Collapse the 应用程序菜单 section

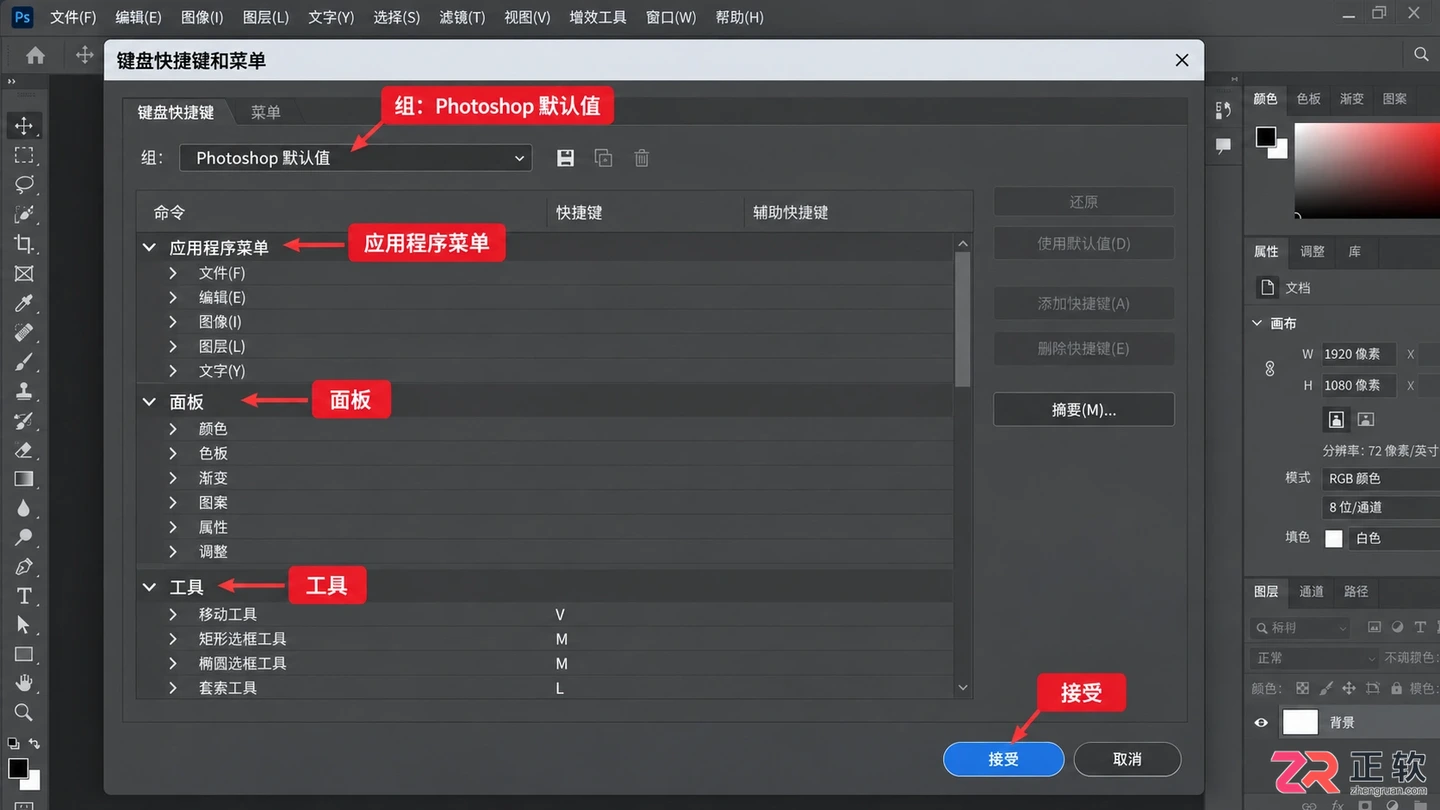click(150, 247)
